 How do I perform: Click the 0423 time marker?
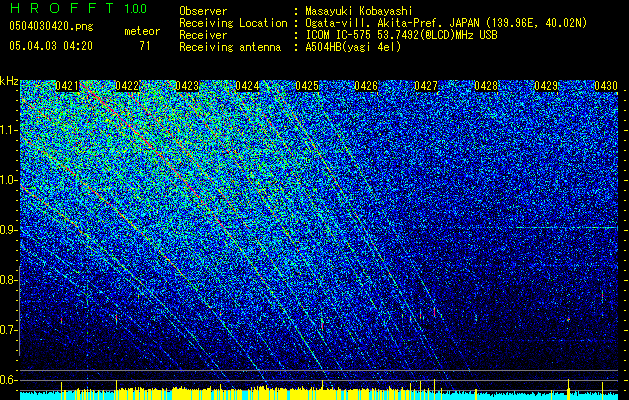tap(187, 86)
